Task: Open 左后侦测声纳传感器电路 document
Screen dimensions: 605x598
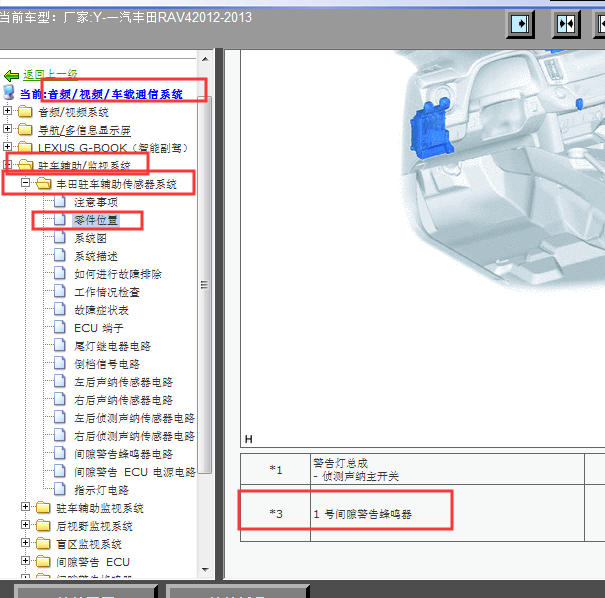Action: pos(135,418)
